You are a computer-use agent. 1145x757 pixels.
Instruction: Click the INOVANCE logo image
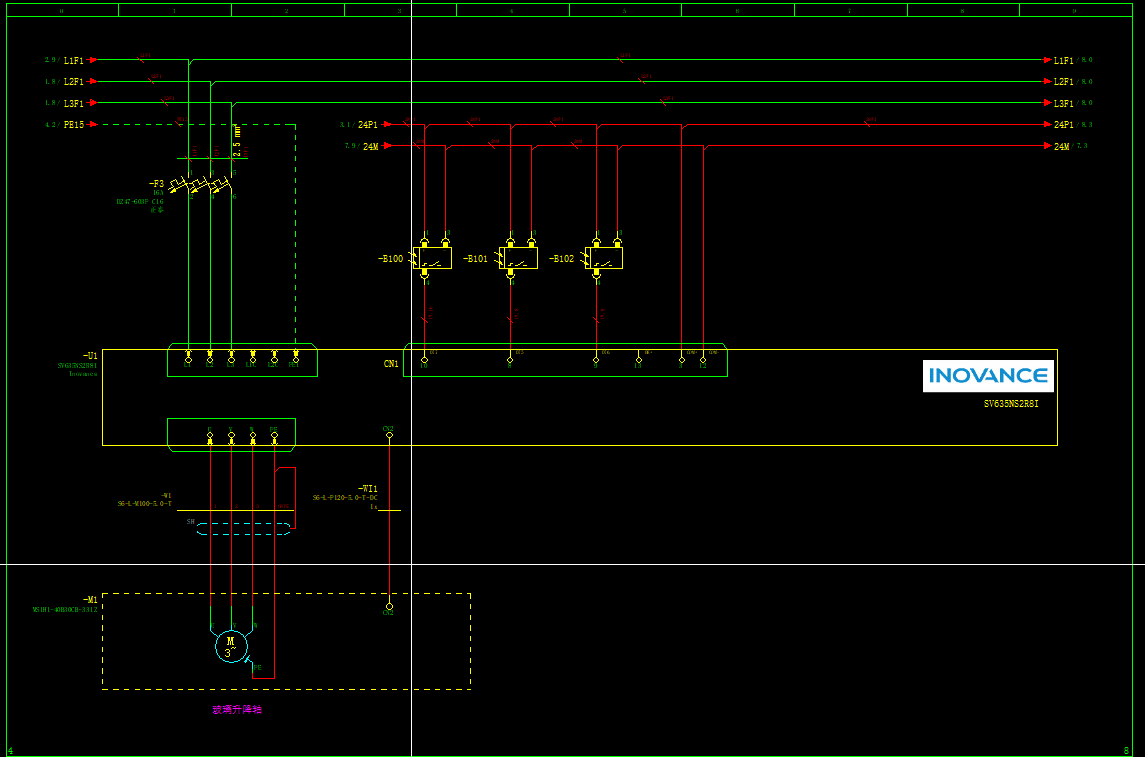(988, 376)
